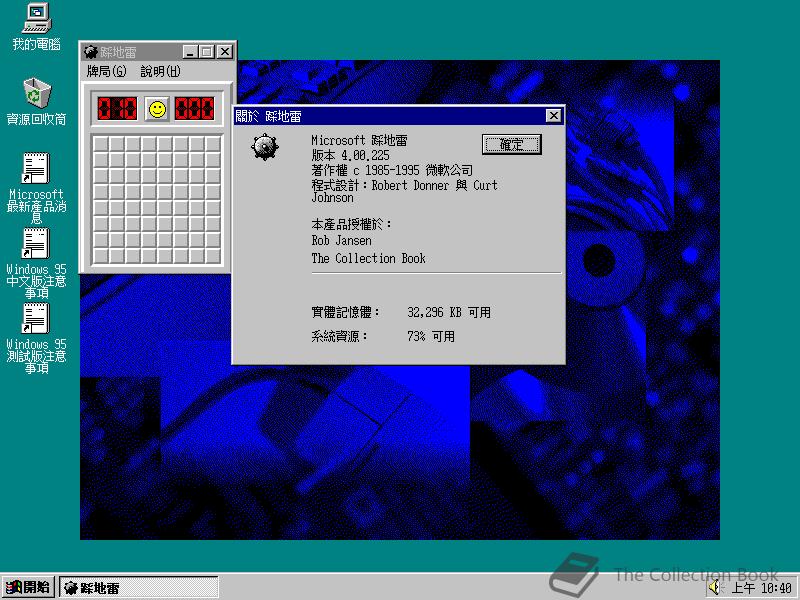This screenshot has width=800, height=600.
Task: Click the licensed-to text The Collection Book
Action: (368, 258)
